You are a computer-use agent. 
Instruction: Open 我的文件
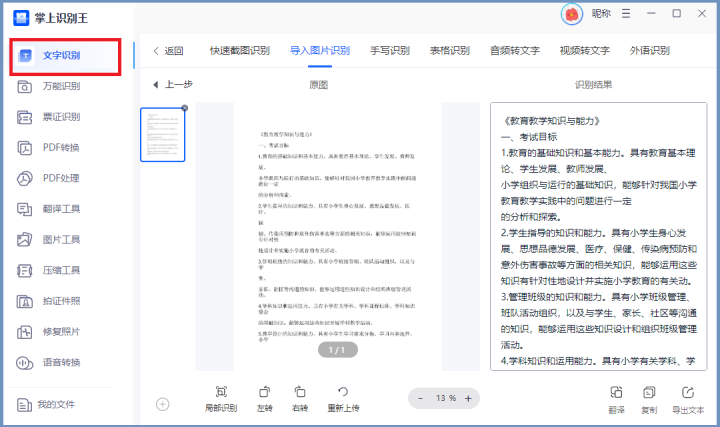(46, 405)
